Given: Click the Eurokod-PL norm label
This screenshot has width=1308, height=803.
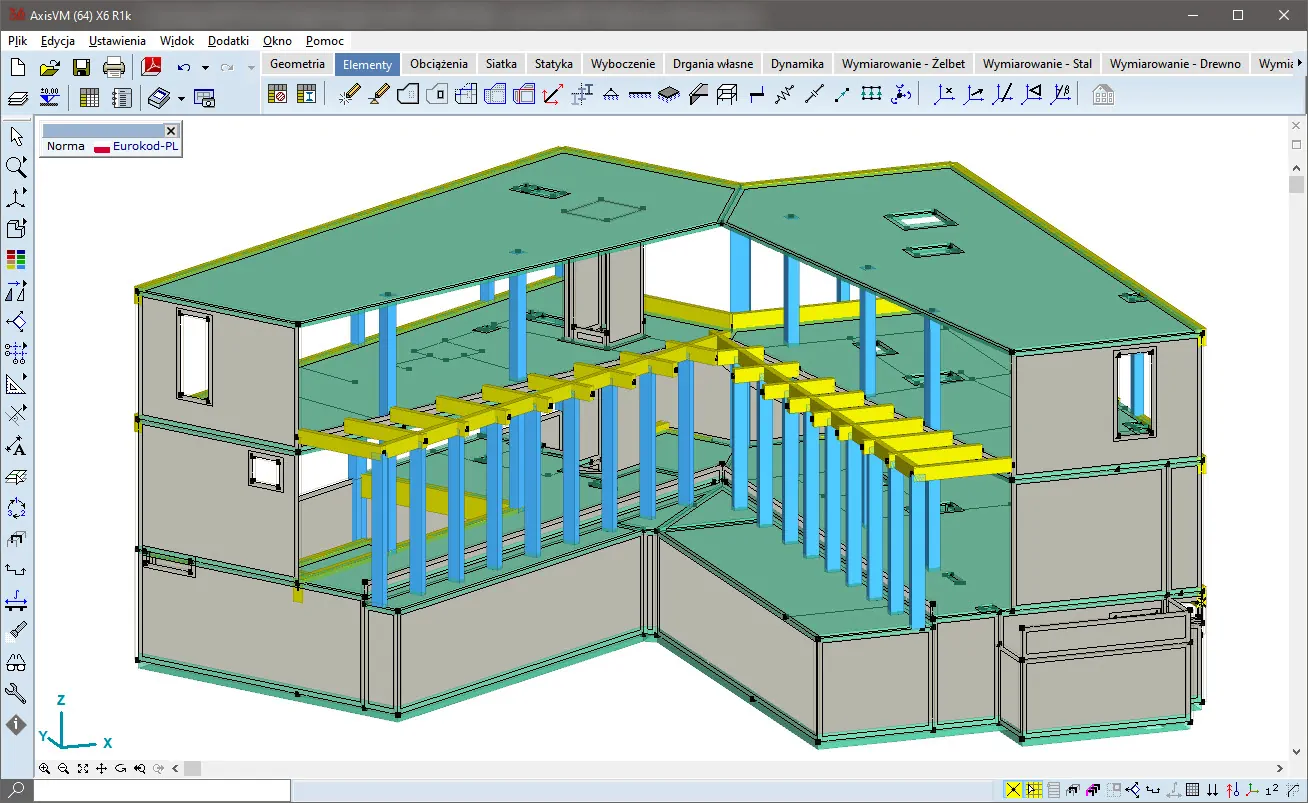Looking at the screenshot, I should (x=144, y=146).
